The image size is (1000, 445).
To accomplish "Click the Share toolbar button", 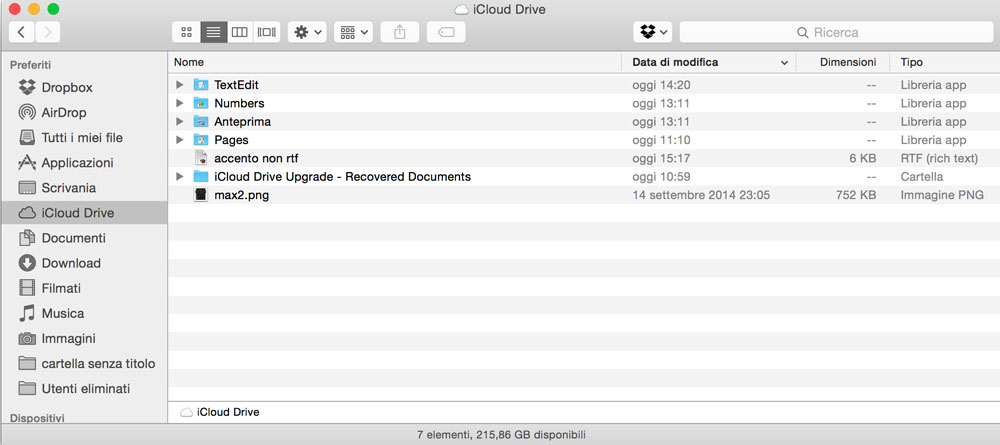I will tap(400, 32).
